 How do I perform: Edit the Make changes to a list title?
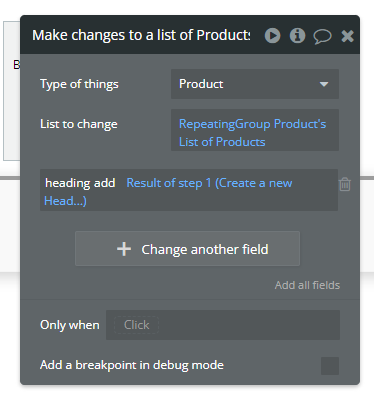tap(141, 35)
